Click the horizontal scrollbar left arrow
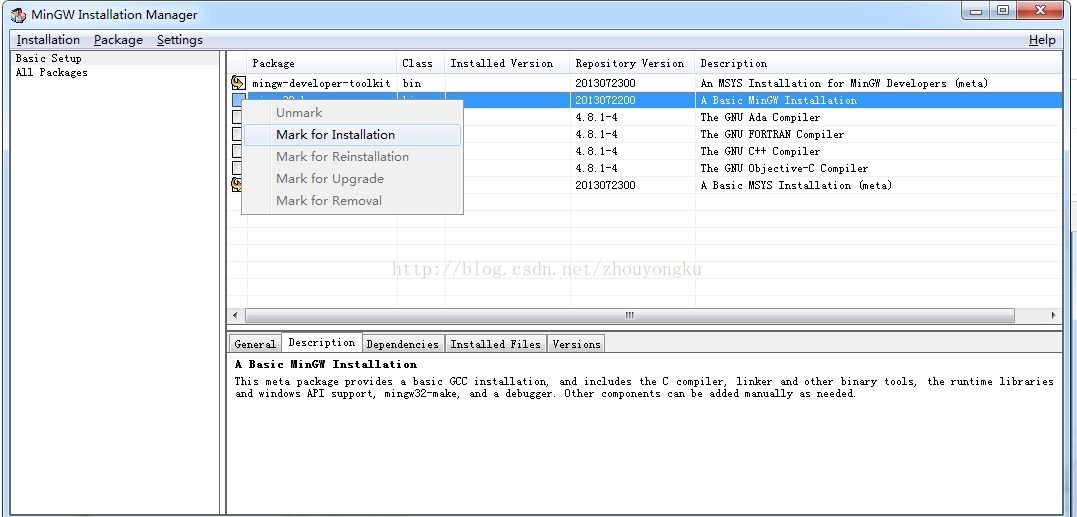The image size is (1077, 517). coord(235,315)
